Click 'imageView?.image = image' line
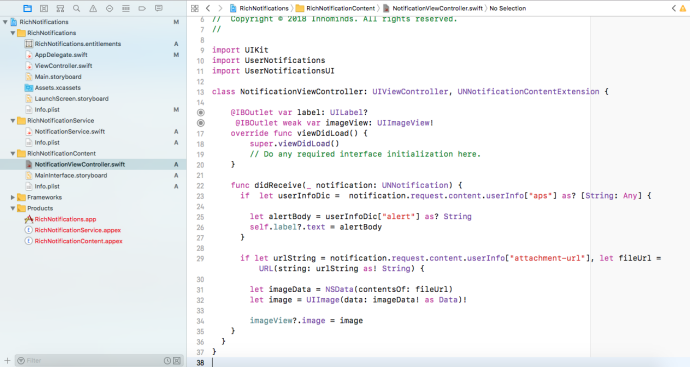This screenshot has height=367, width=690. 306,321
